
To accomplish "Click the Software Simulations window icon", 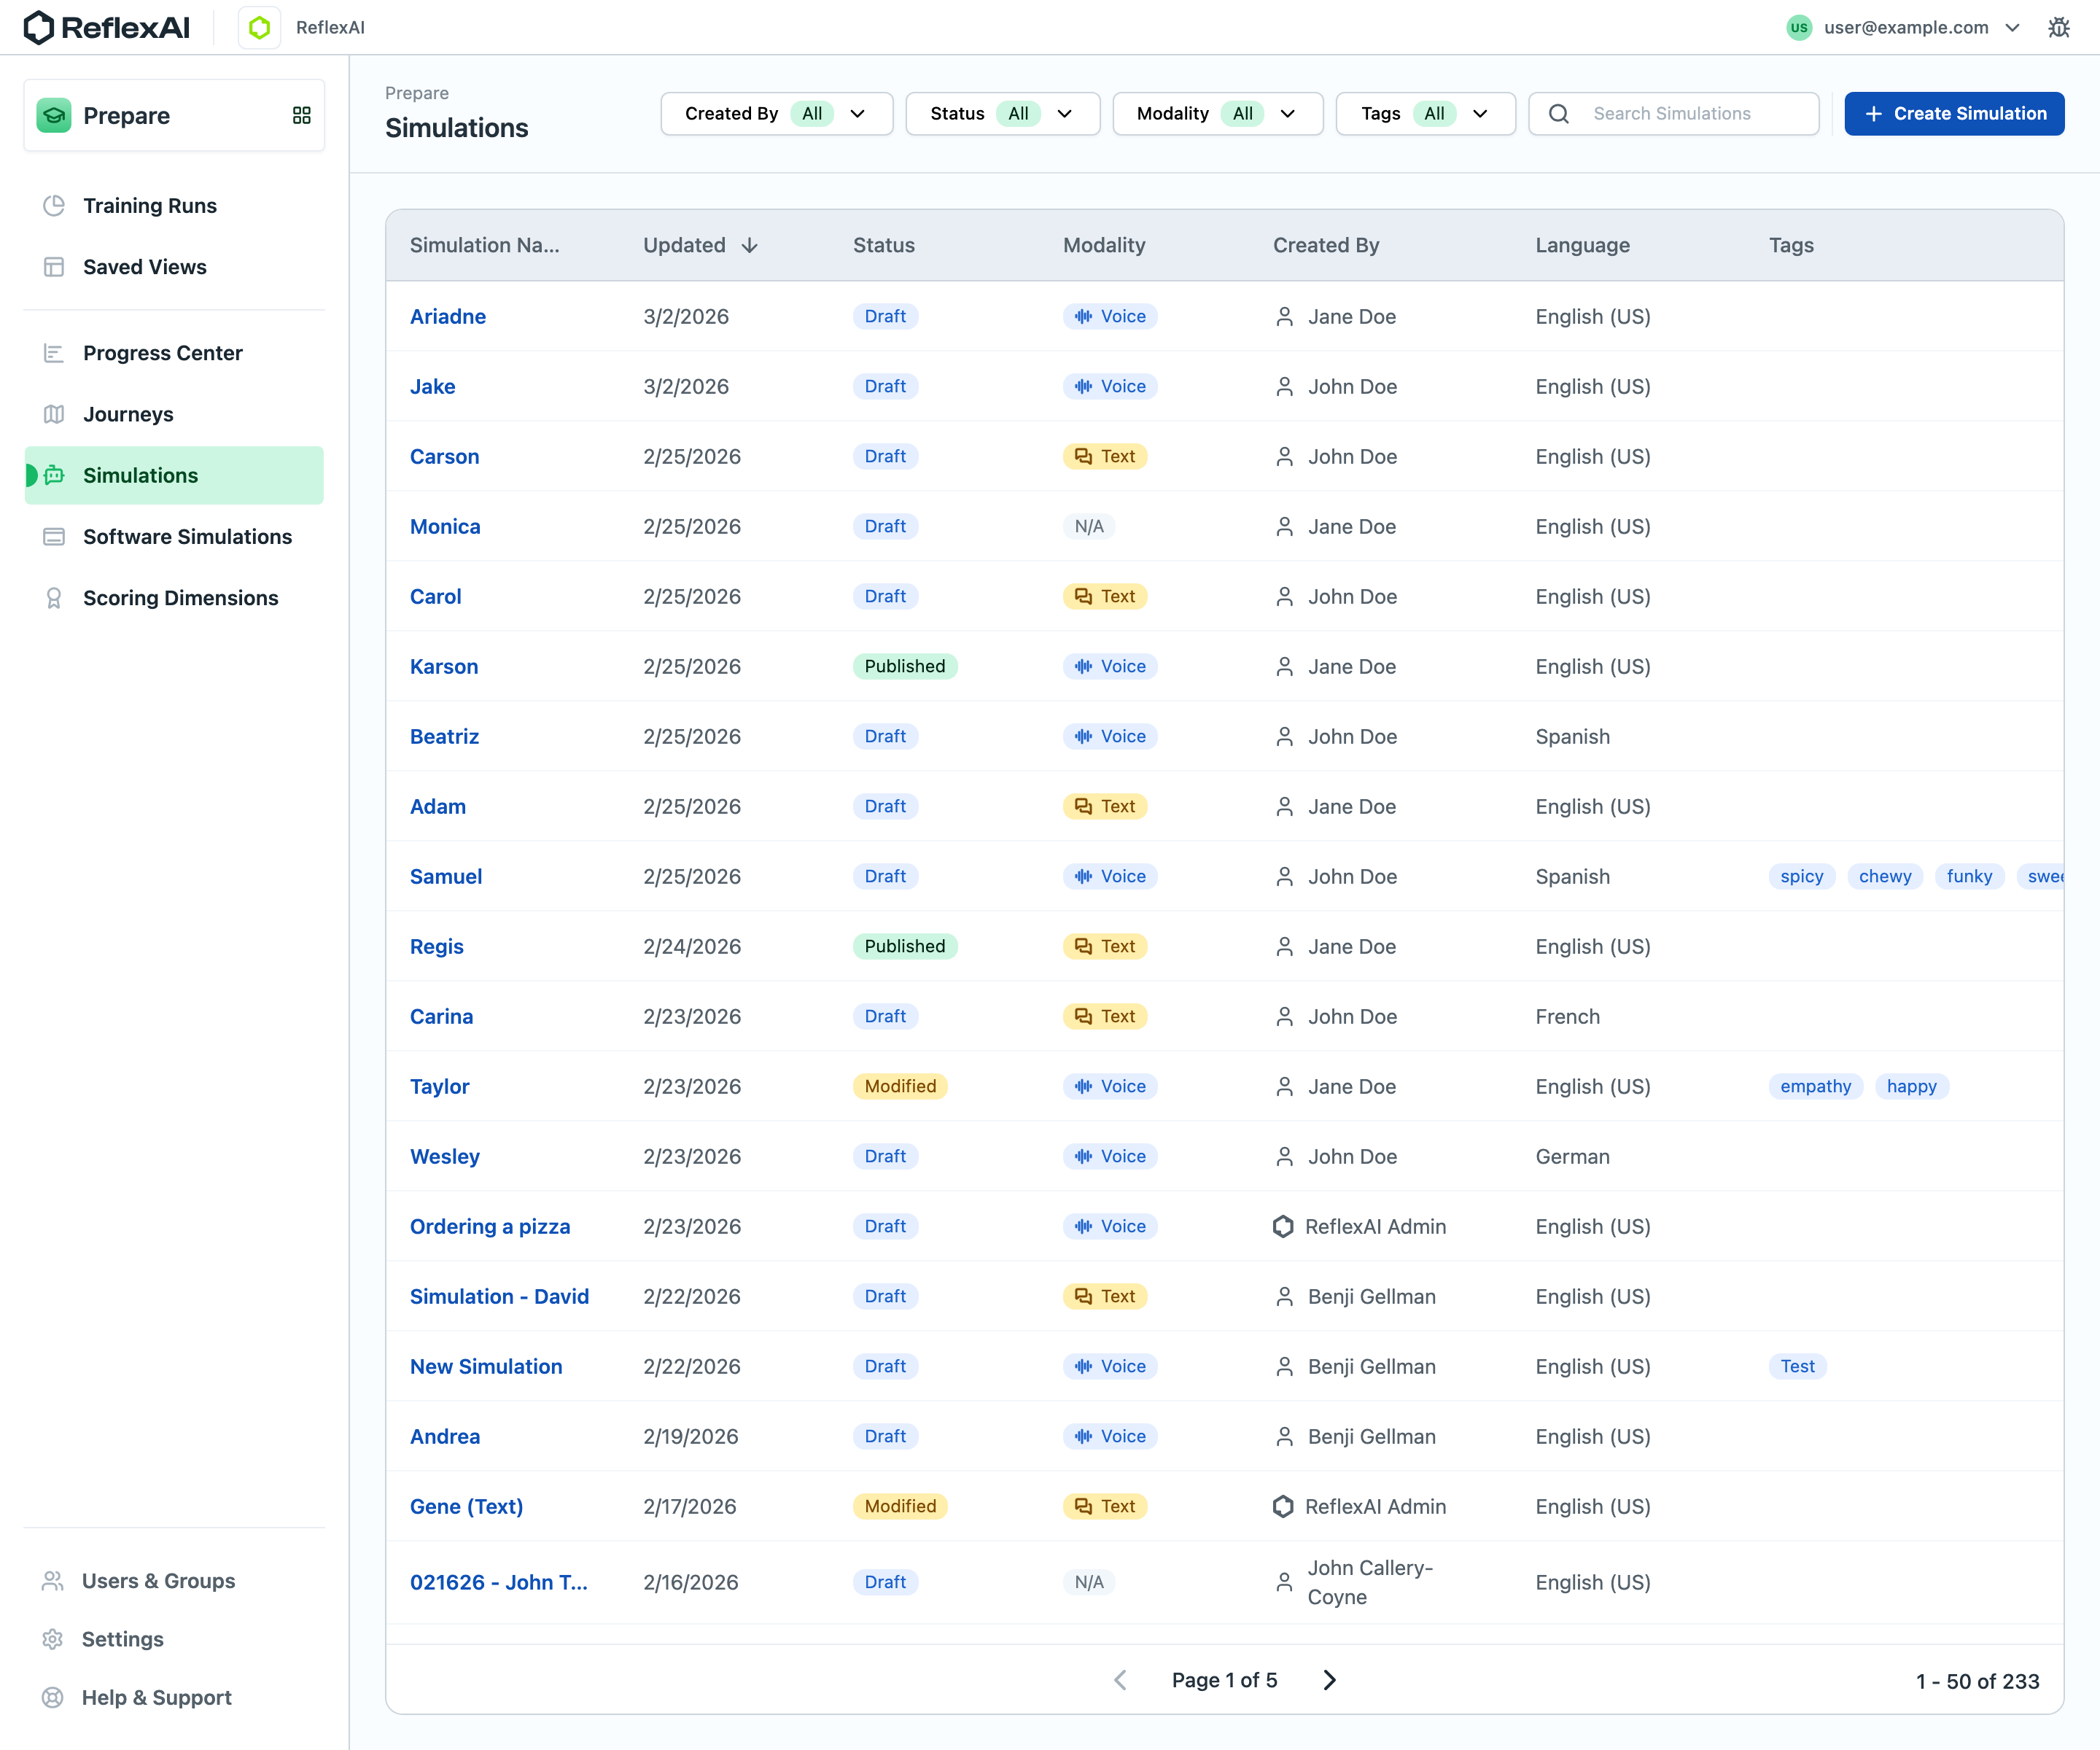I will [54, 537].
